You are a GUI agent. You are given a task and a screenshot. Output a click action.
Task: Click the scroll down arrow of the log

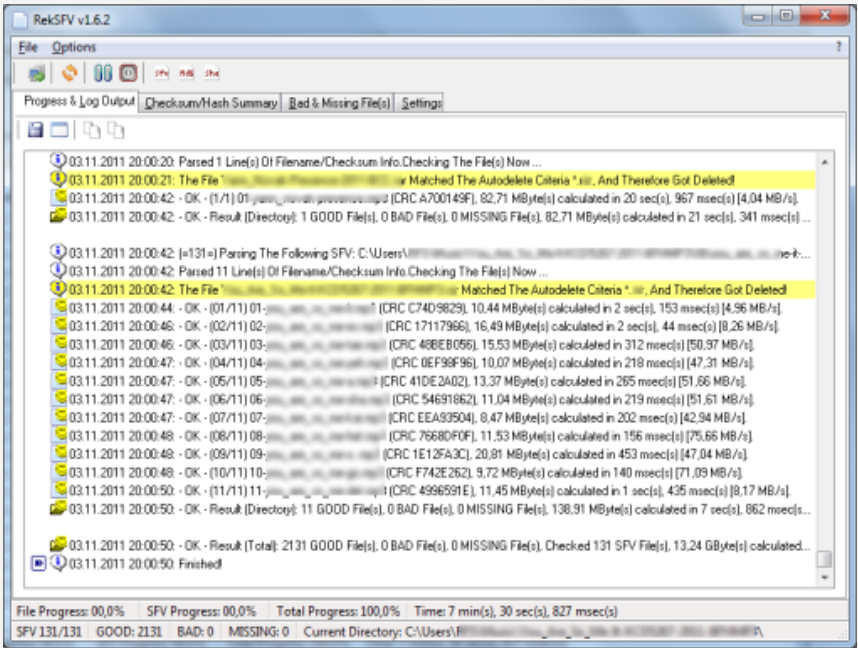(824, 578)
